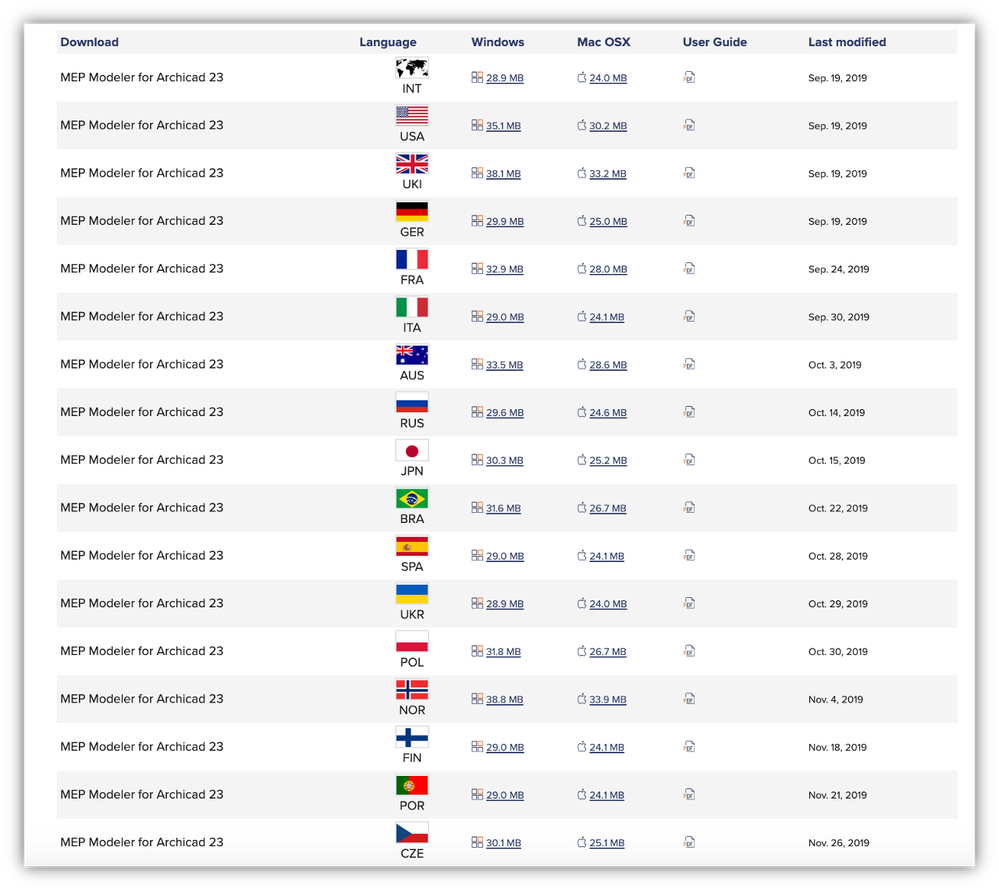Download 24.0 MB Mac file for UKR

coord(608,604)
